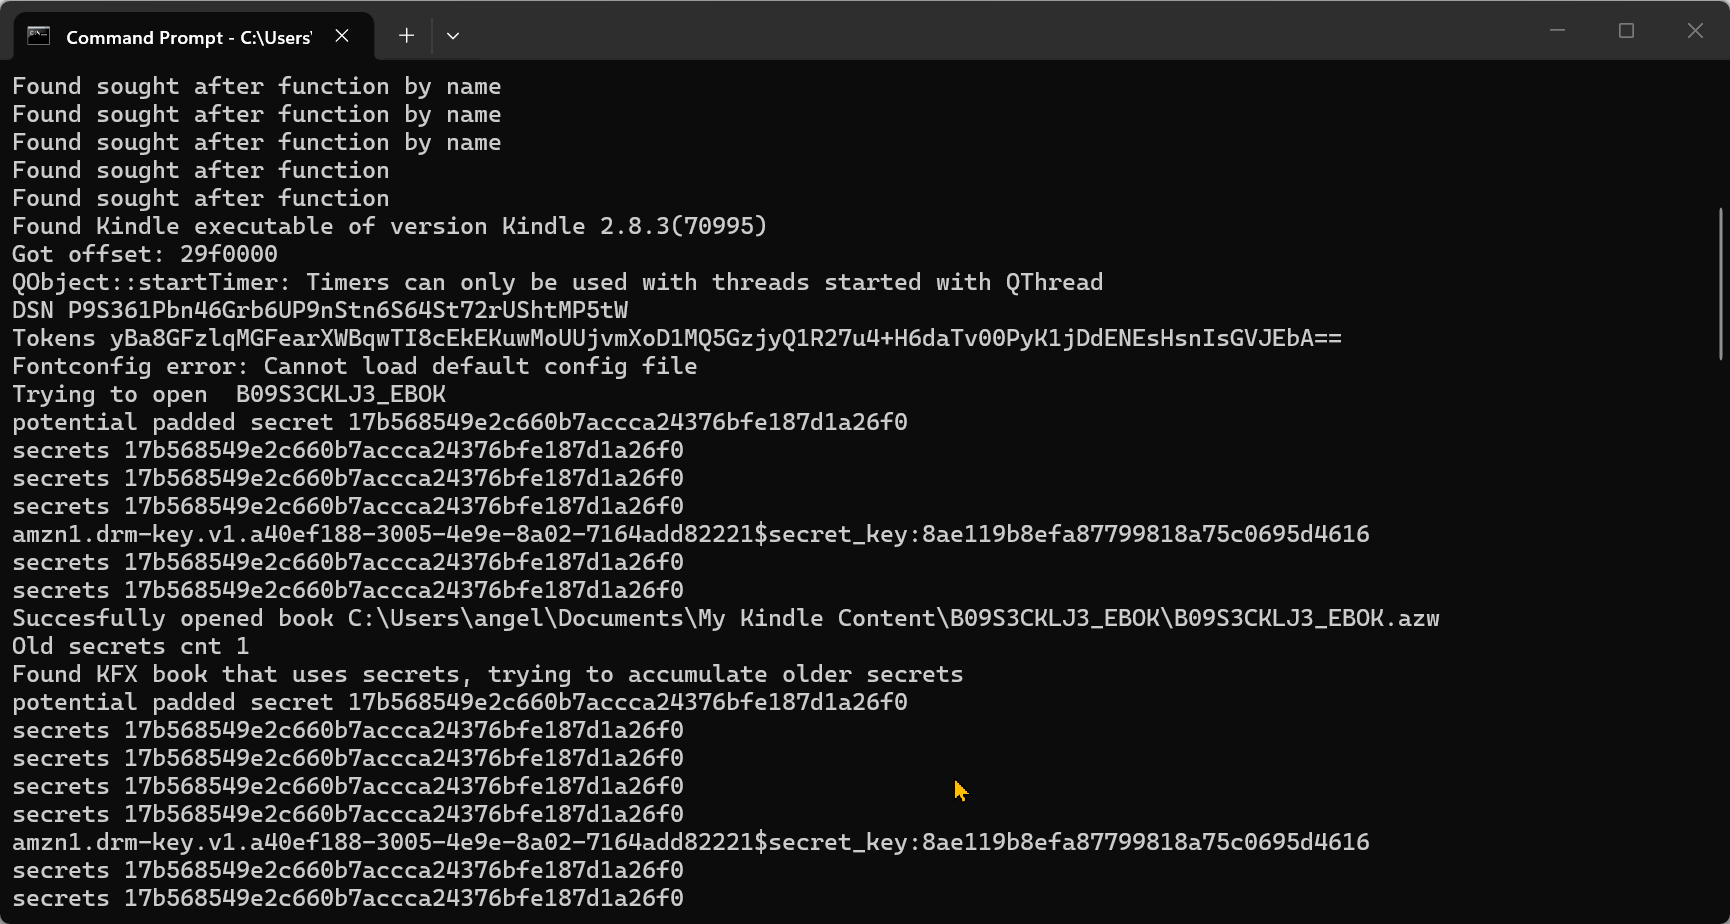This screenshot has height=924, width=1730.
Task: Open a new terminal tab
Action: (x=406, y=36)
